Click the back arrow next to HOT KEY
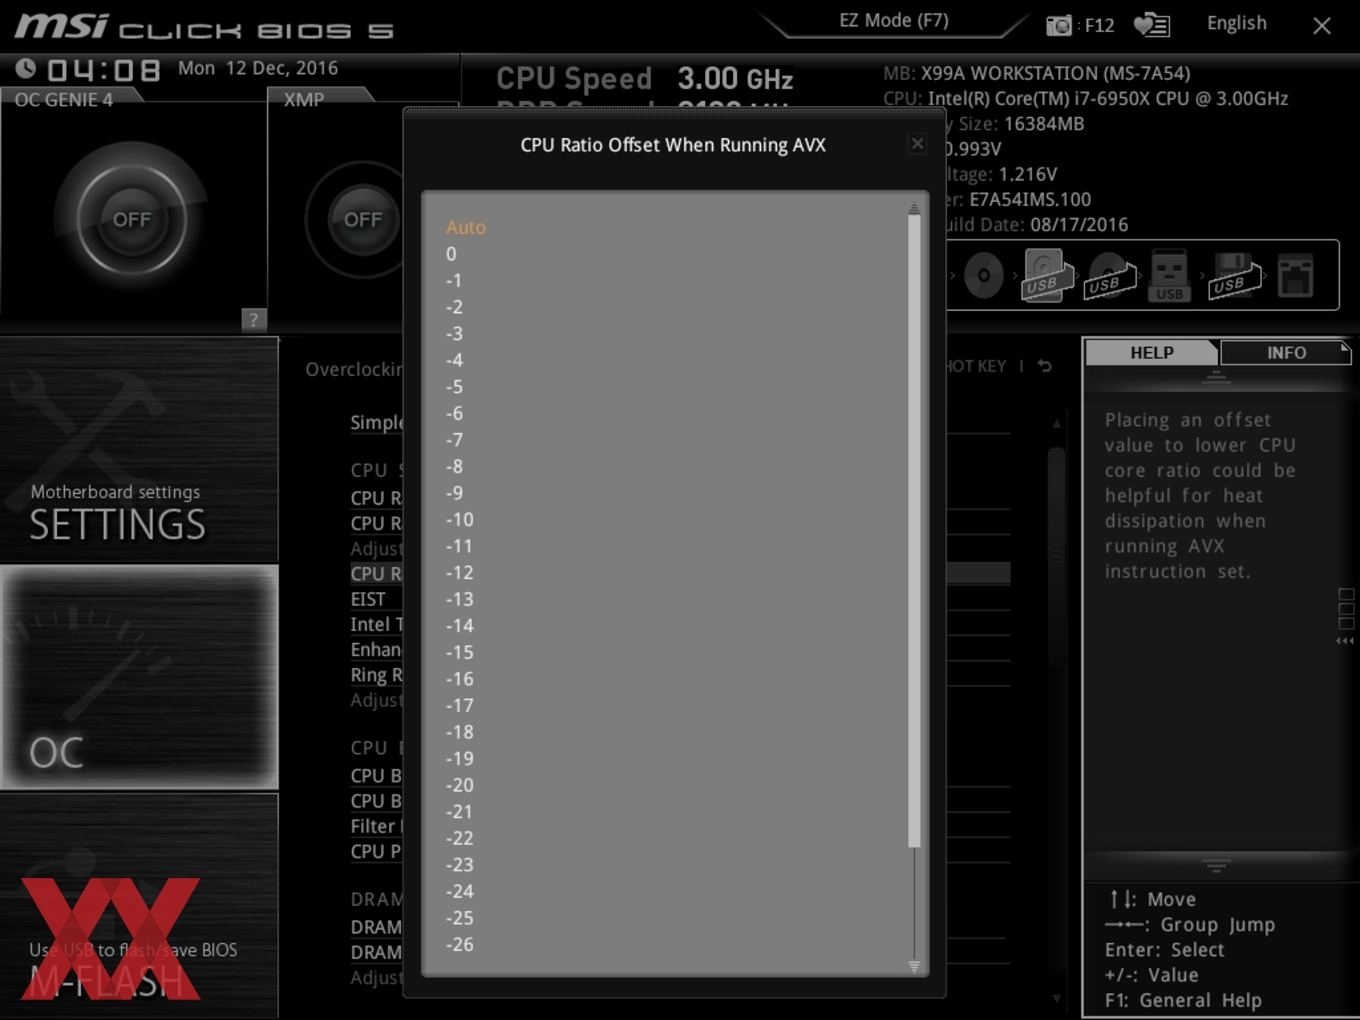This screenshot has width=1360, height=1020. coord(1045,366)
